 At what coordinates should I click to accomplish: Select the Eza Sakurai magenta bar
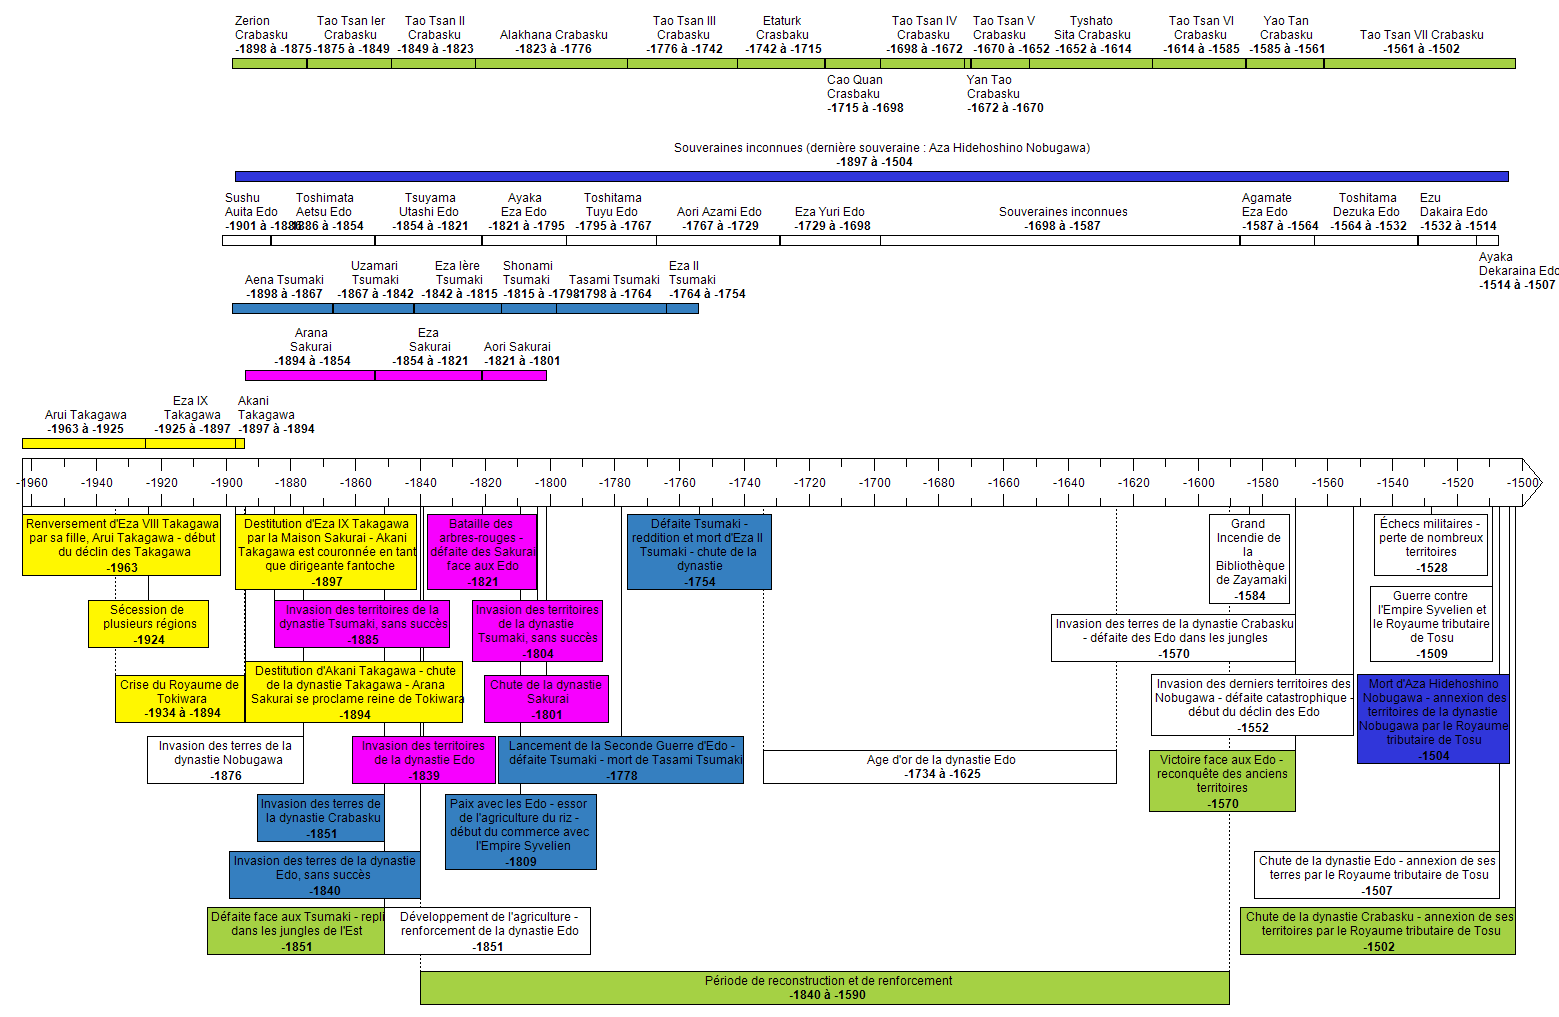click(428, 376)
